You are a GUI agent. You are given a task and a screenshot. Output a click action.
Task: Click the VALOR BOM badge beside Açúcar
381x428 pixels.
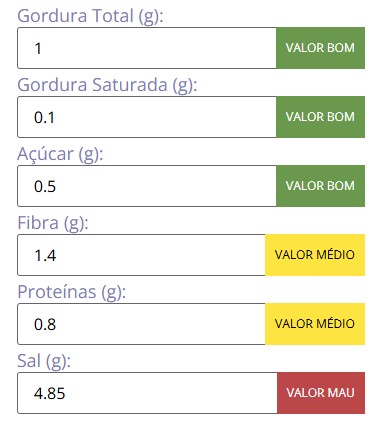point(320,186)
